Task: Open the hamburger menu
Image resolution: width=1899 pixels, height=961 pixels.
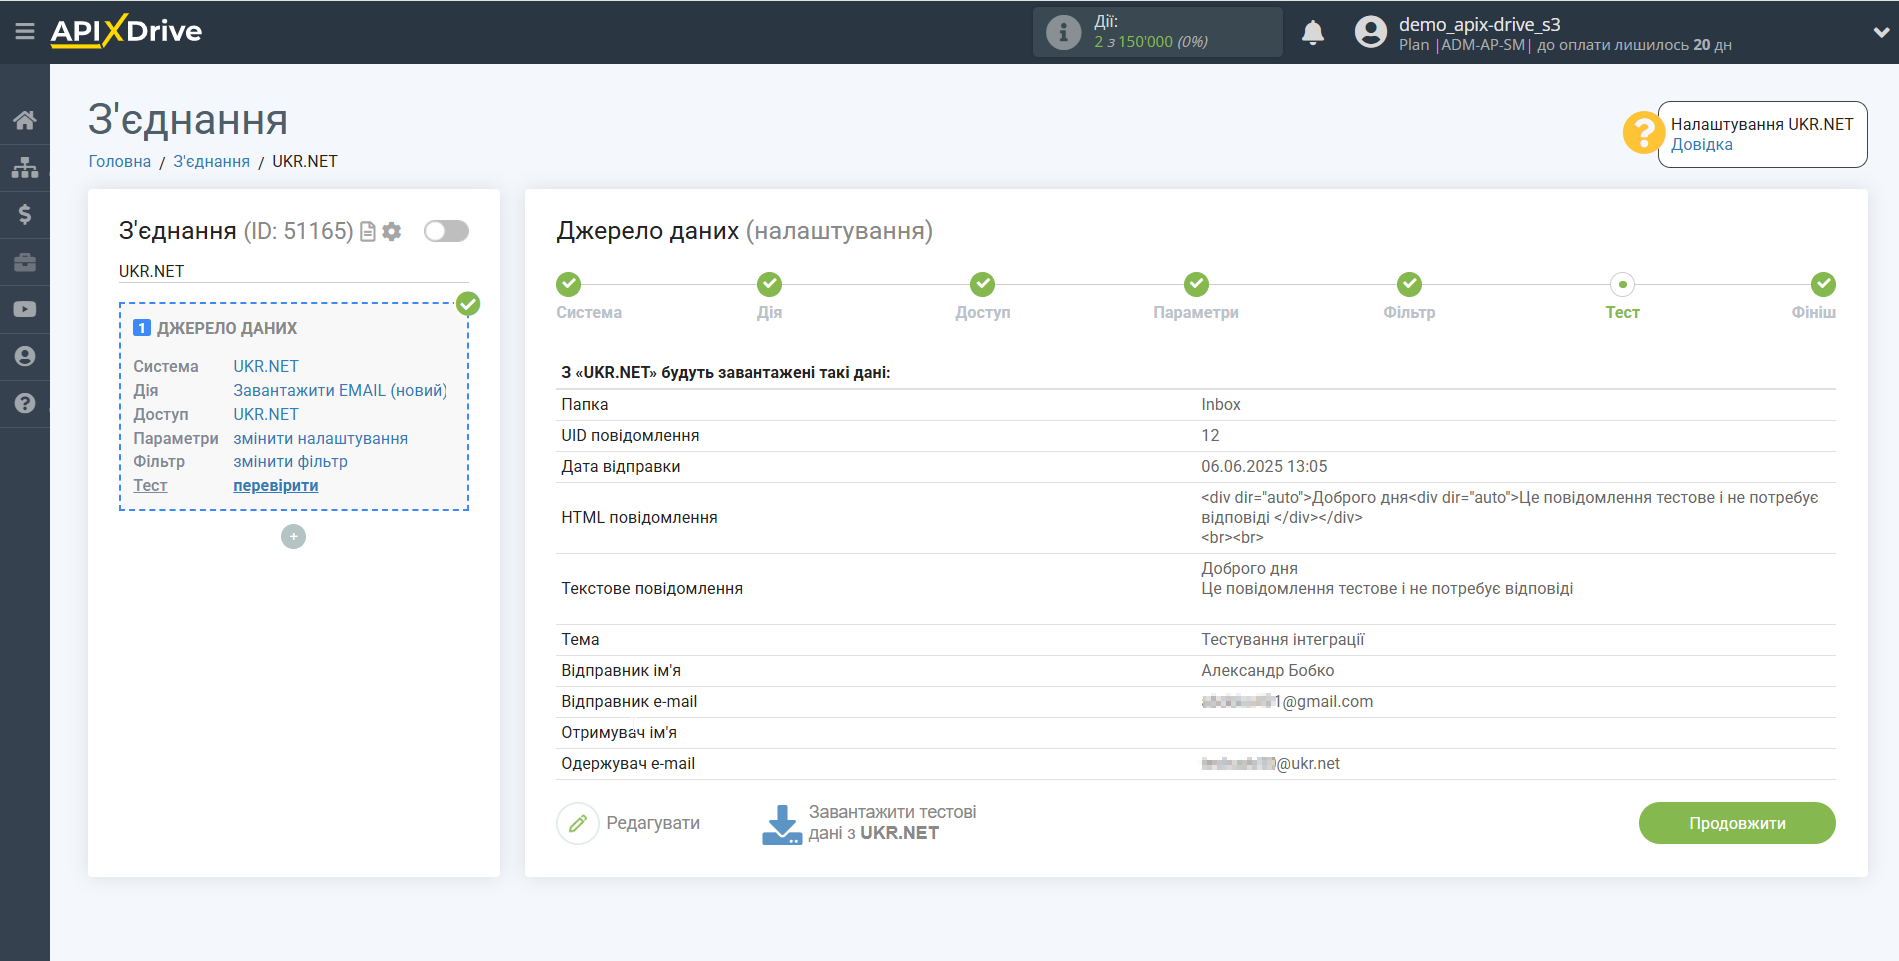Action: pyautogui.click(x=25, y=31)
